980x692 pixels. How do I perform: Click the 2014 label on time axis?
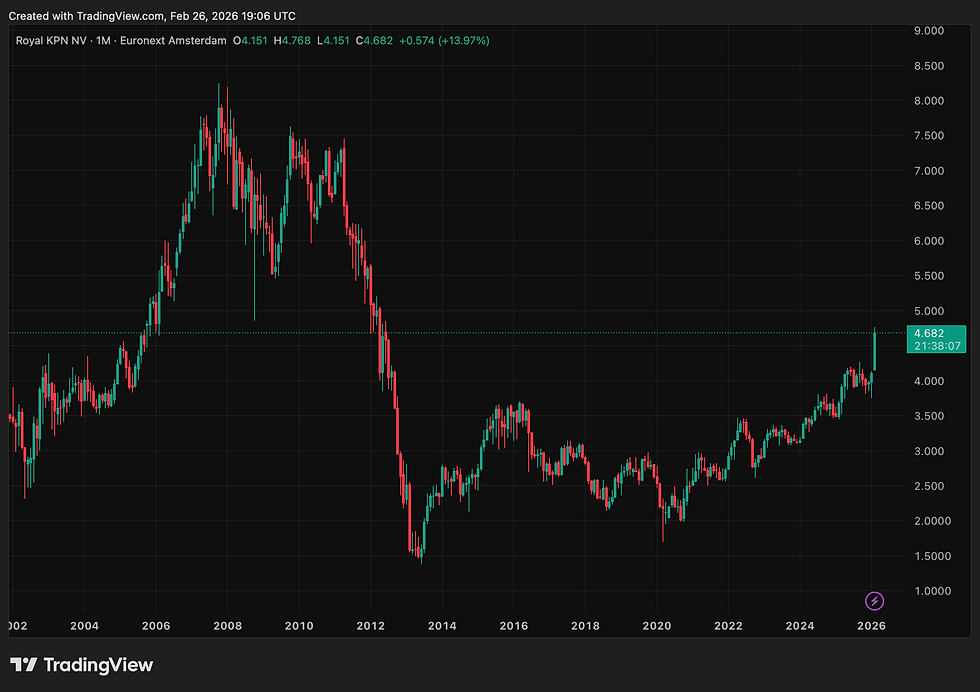click(442, 626)
